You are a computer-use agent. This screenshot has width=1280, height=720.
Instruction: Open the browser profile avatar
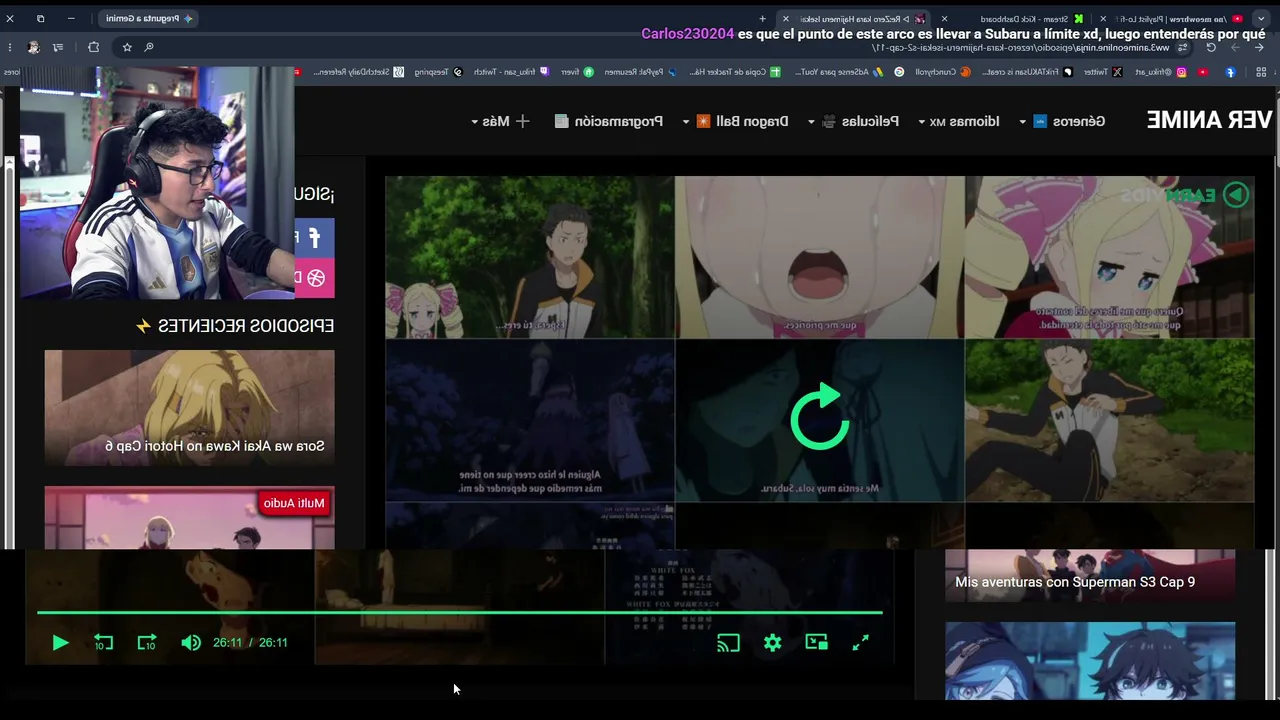[34, 47]
